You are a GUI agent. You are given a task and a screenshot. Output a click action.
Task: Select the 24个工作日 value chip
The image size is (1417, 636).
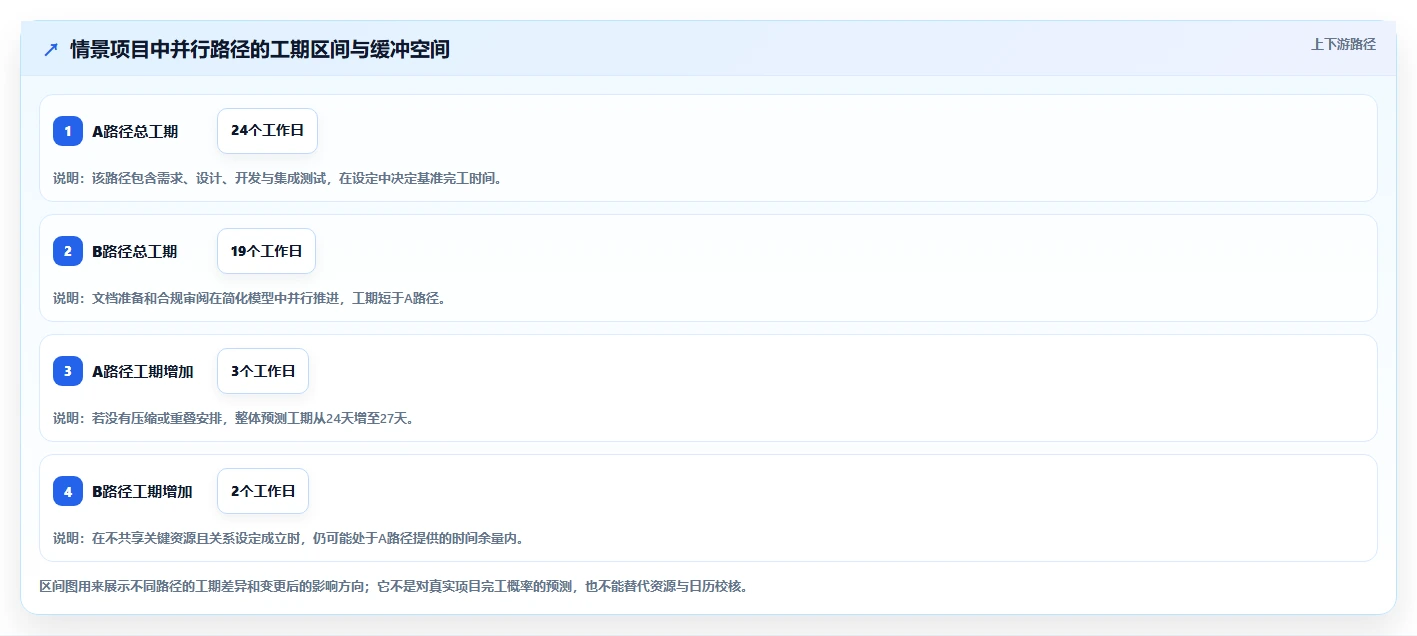[267, 131]
